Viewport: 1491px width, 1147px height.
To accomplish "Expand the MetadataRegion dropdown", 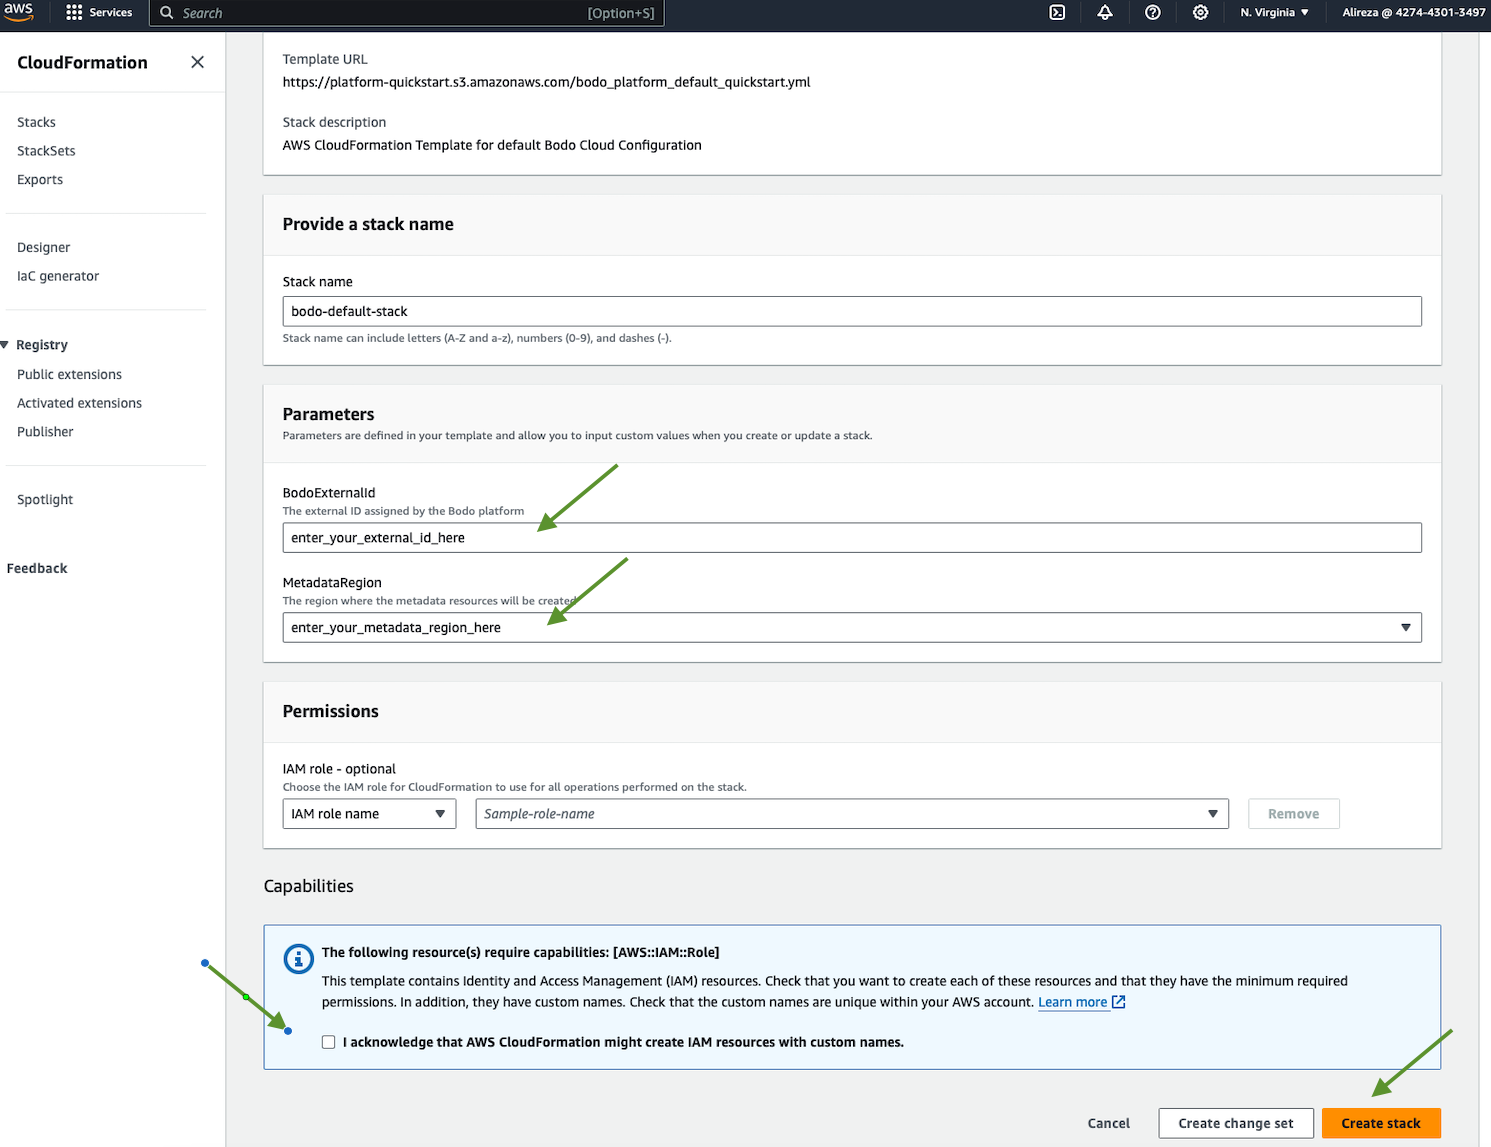I will pos(852,627).
